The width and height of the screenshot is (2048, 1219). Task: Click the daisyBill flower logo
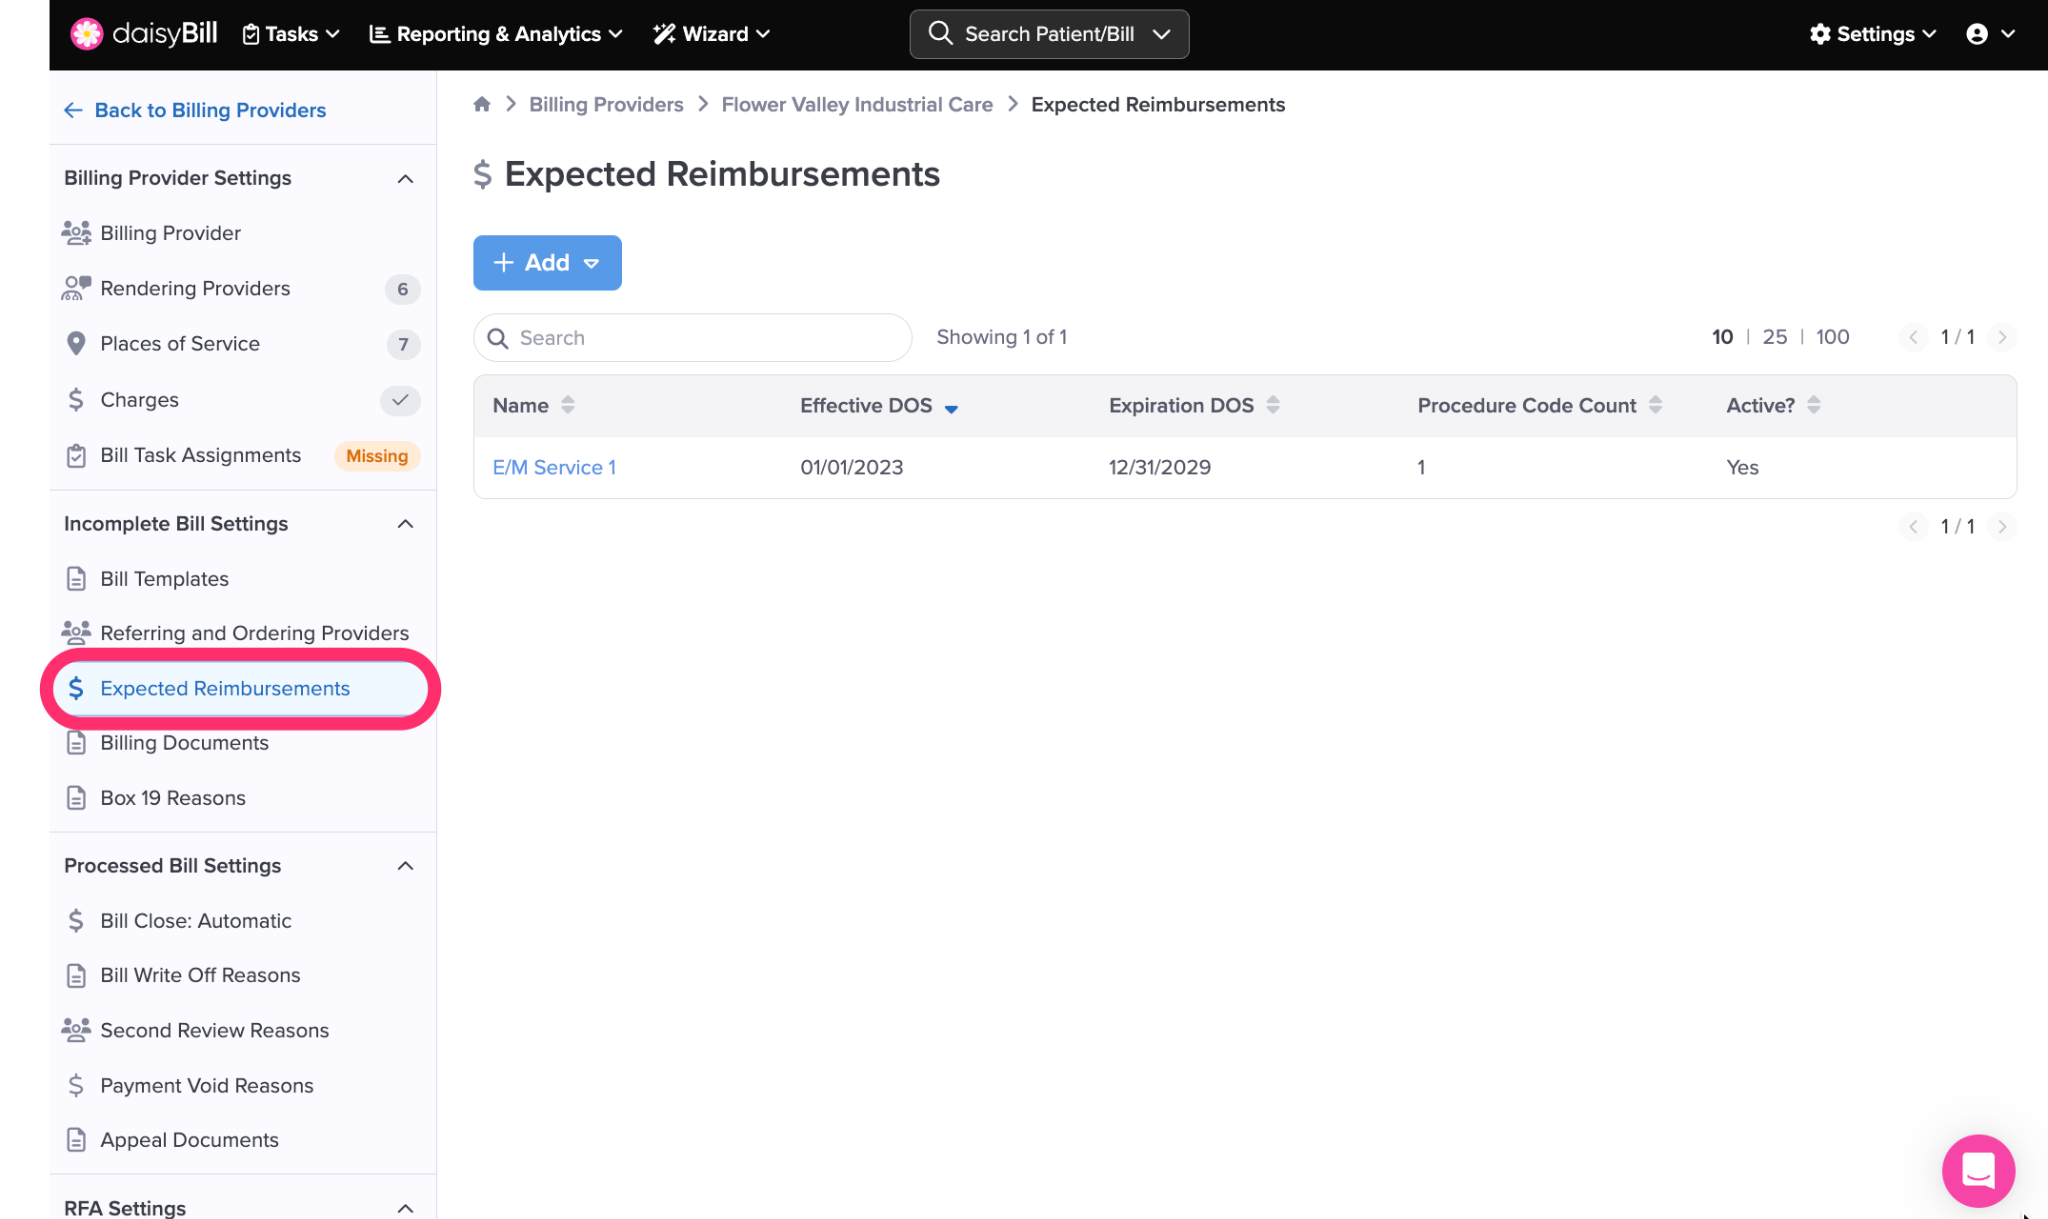point(86,34)
